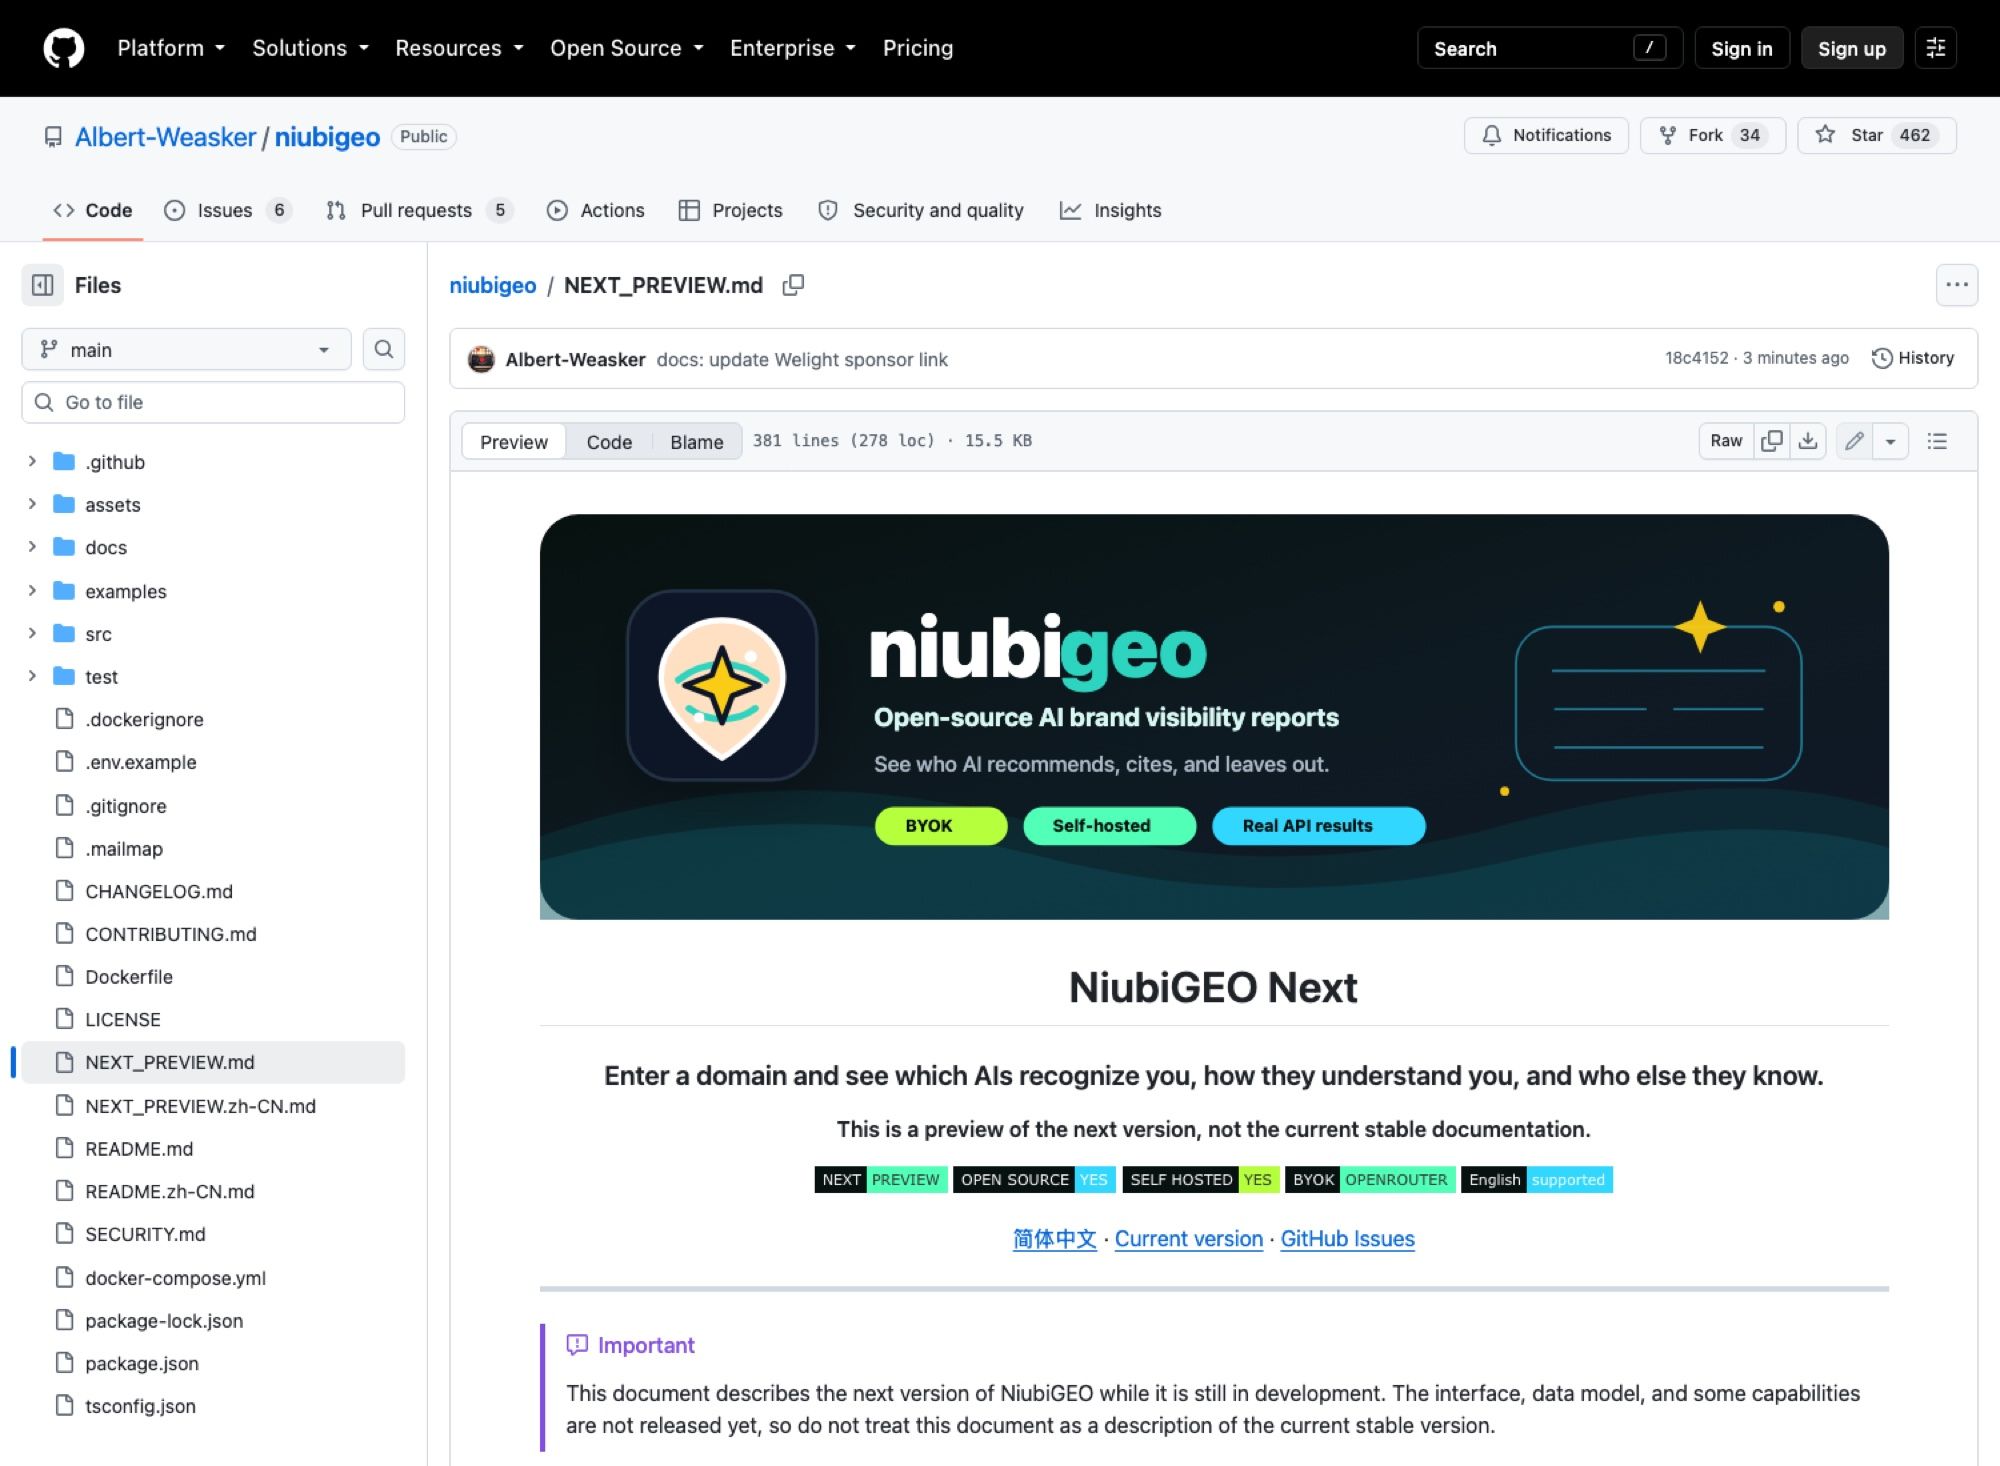Fork the niubigeo repository
The width and height of the screenshot is (2000, 1466).
[1712, 135]
